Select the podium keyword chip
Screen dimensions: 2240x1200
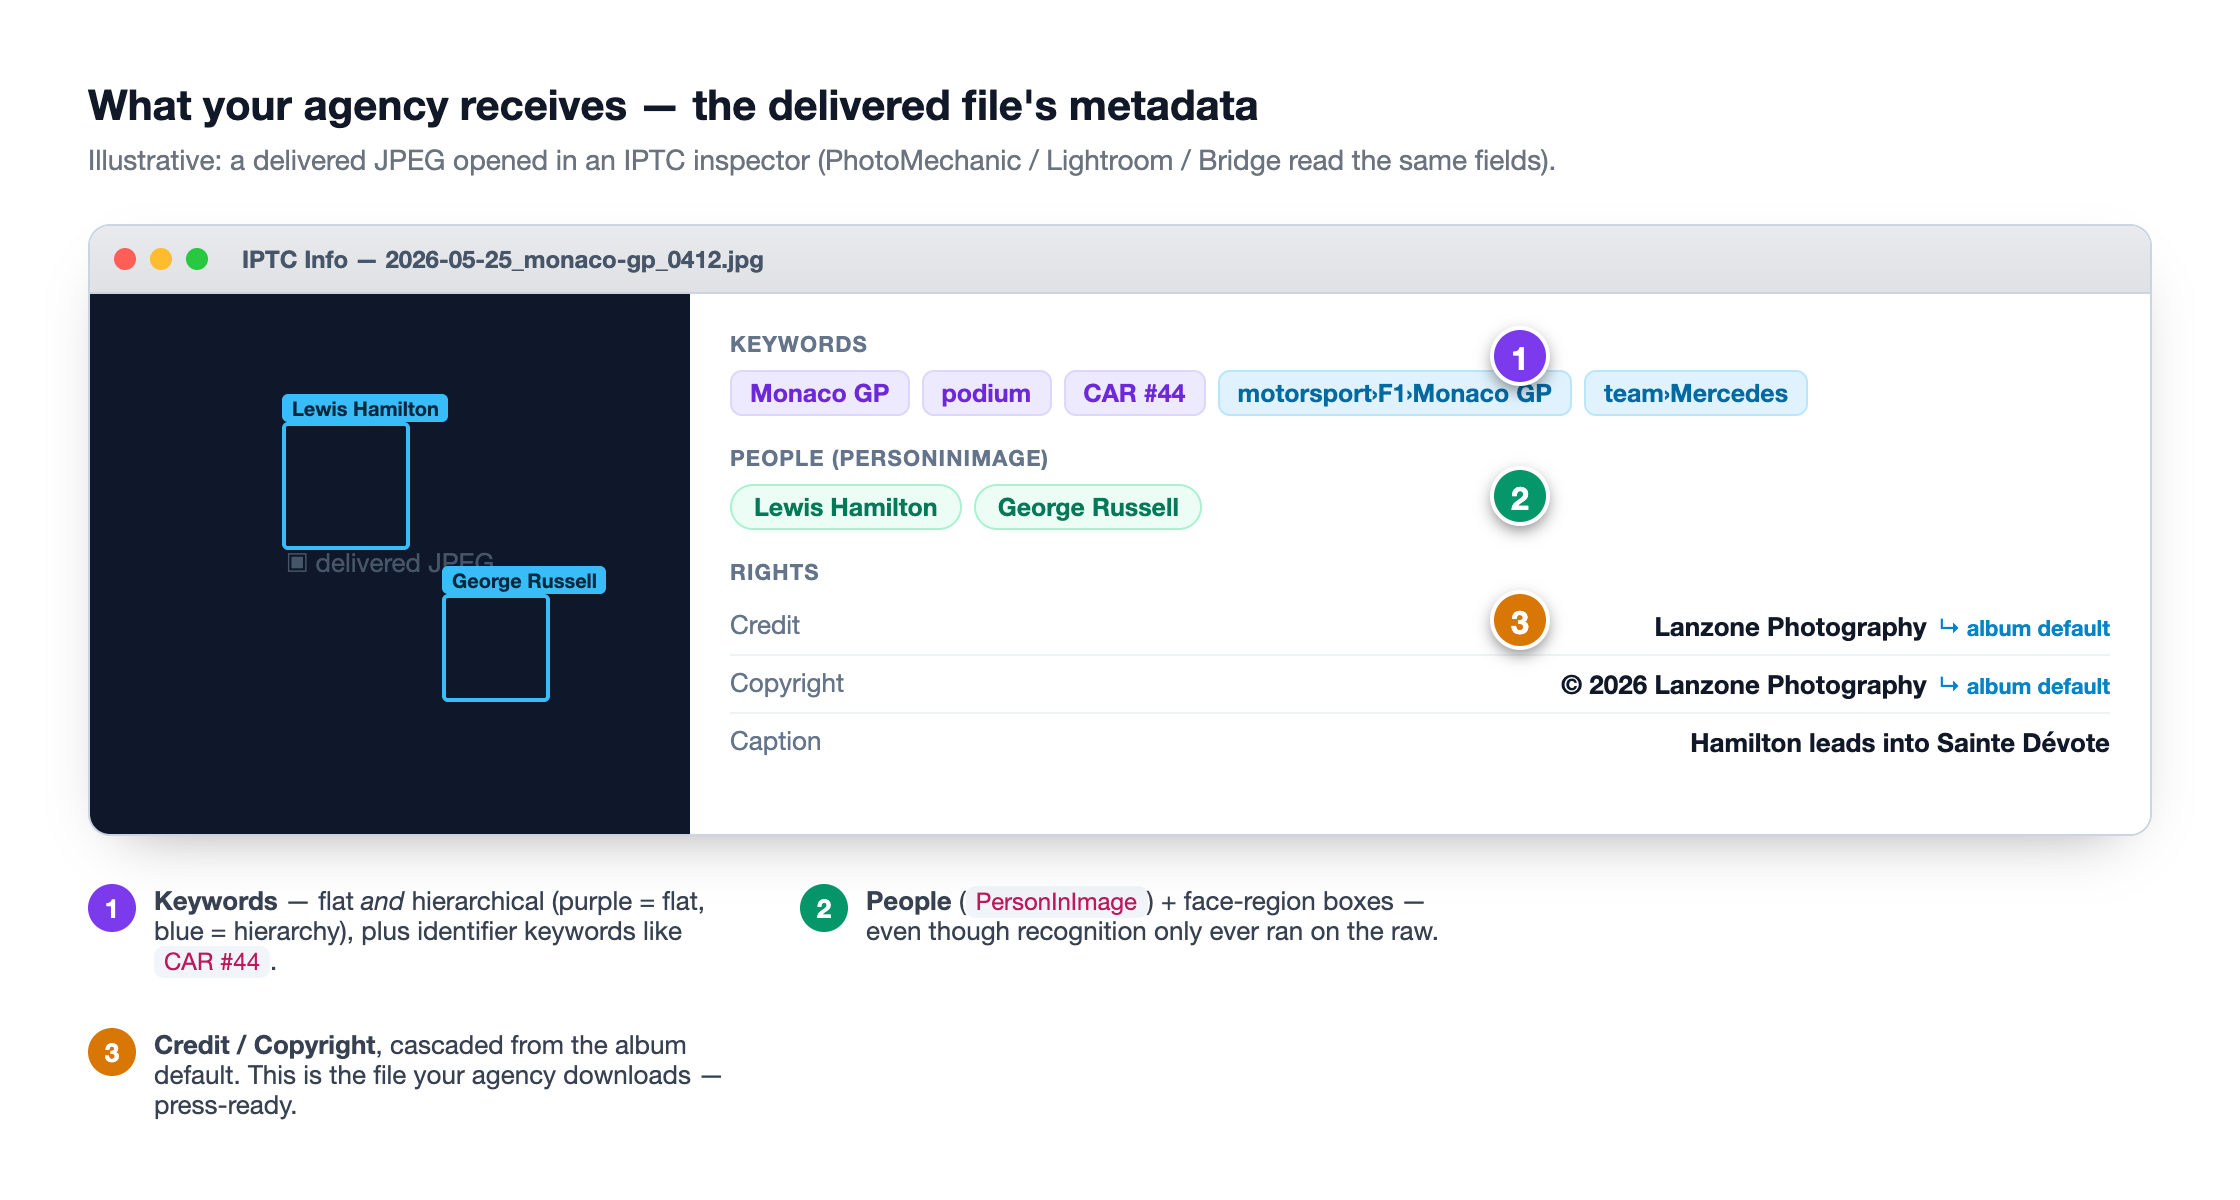[986, 393]
